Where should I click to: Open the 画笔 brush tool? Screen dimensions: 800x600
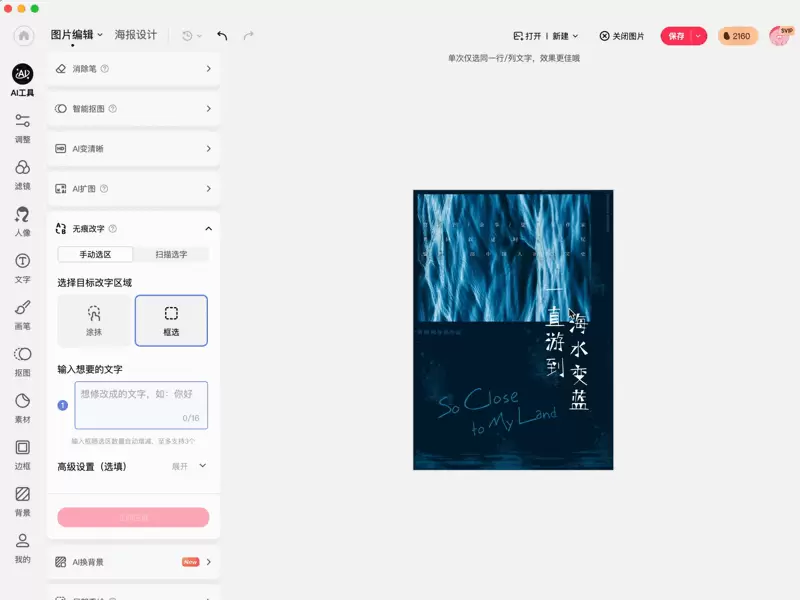(x=22, y=313)
